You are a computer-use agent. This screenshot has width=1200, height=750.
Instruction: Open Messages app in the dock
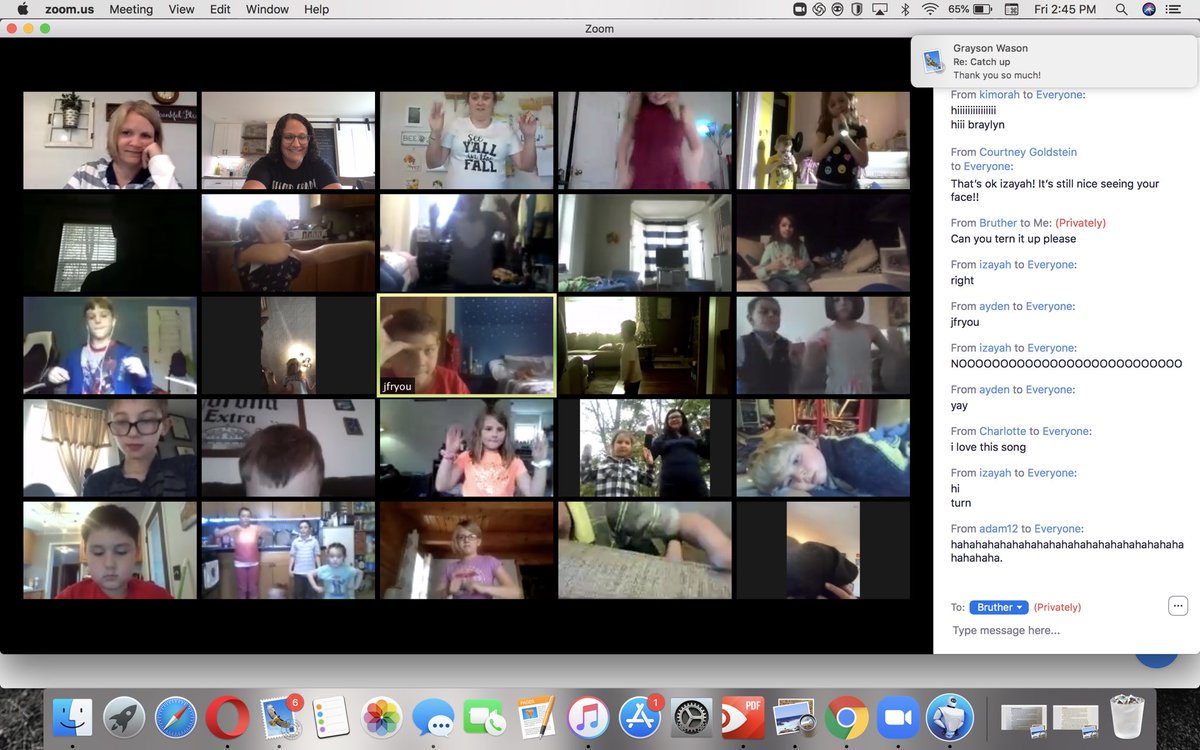coord(434,718)
